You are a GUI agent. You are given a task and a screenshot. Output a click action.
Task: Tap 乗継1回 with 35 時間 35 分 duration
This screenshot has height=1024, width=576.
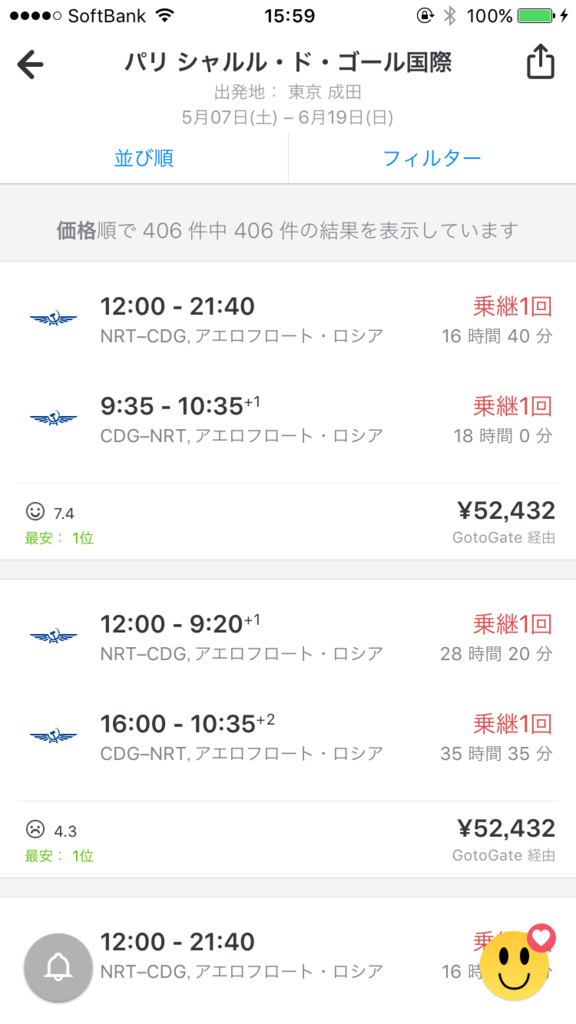tap(513, 724)
